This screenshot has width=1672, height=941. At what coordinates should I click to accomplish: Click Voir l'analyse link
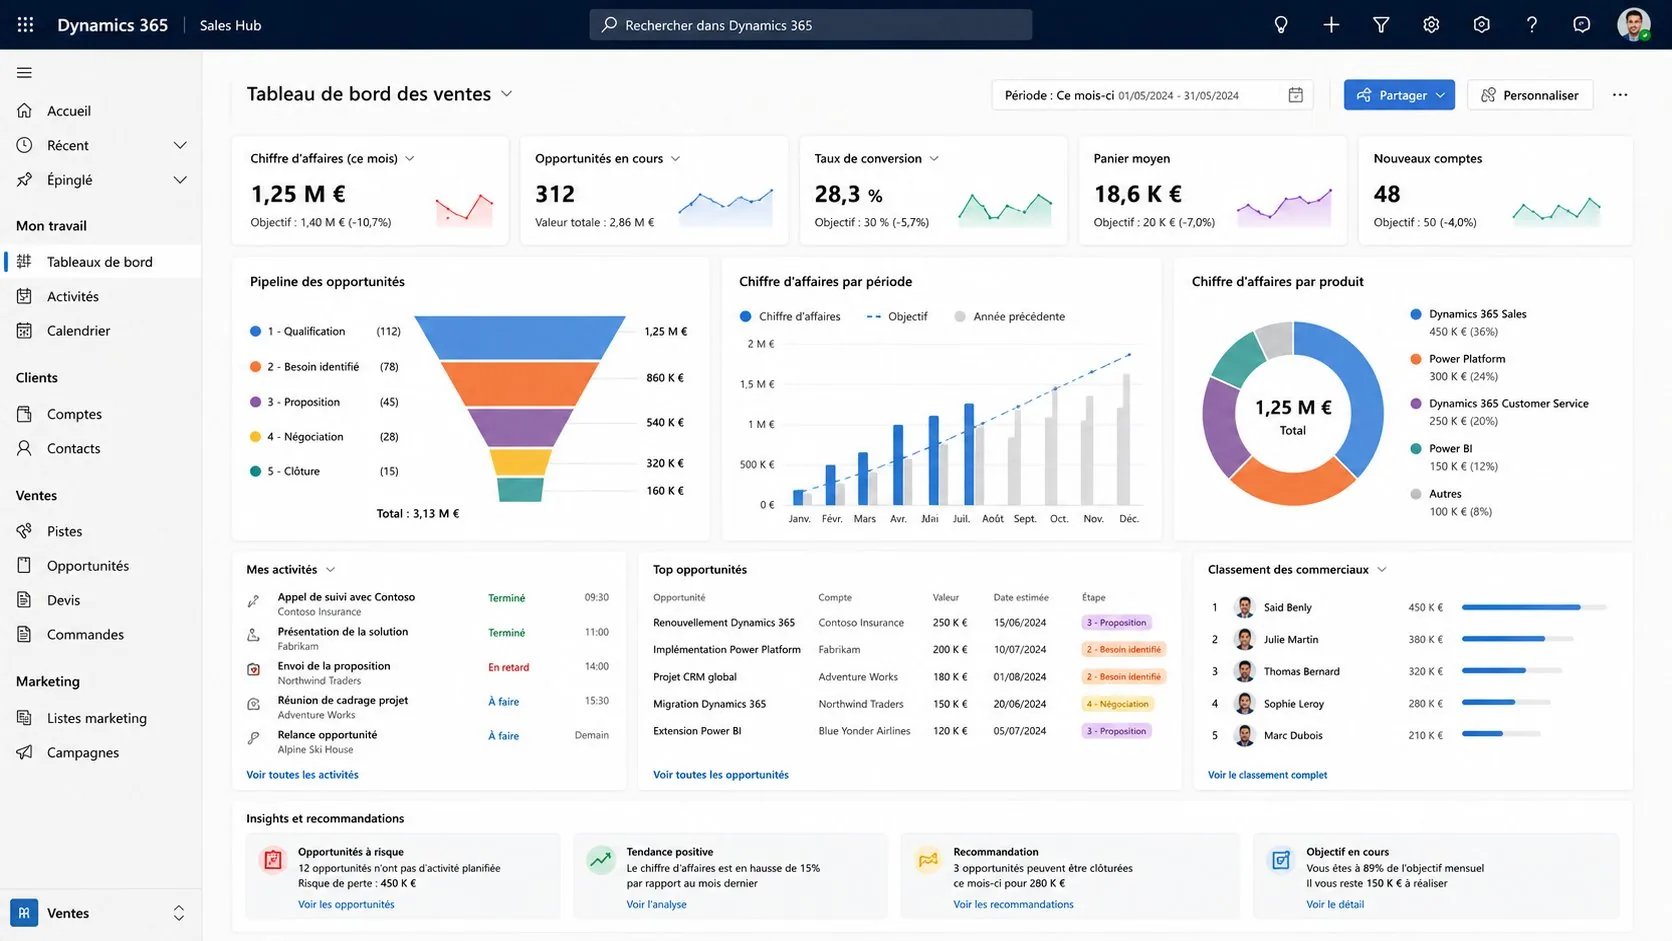click(x=656, y=904)
